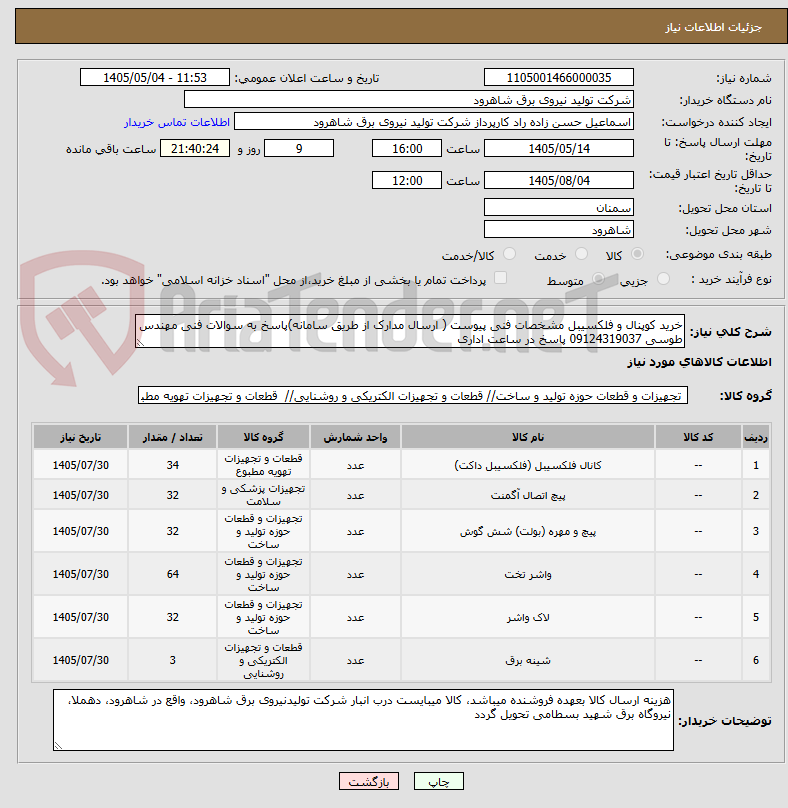Click the کد کالا column header
Screen dimensions: 788x808
(x=698, y=437)
